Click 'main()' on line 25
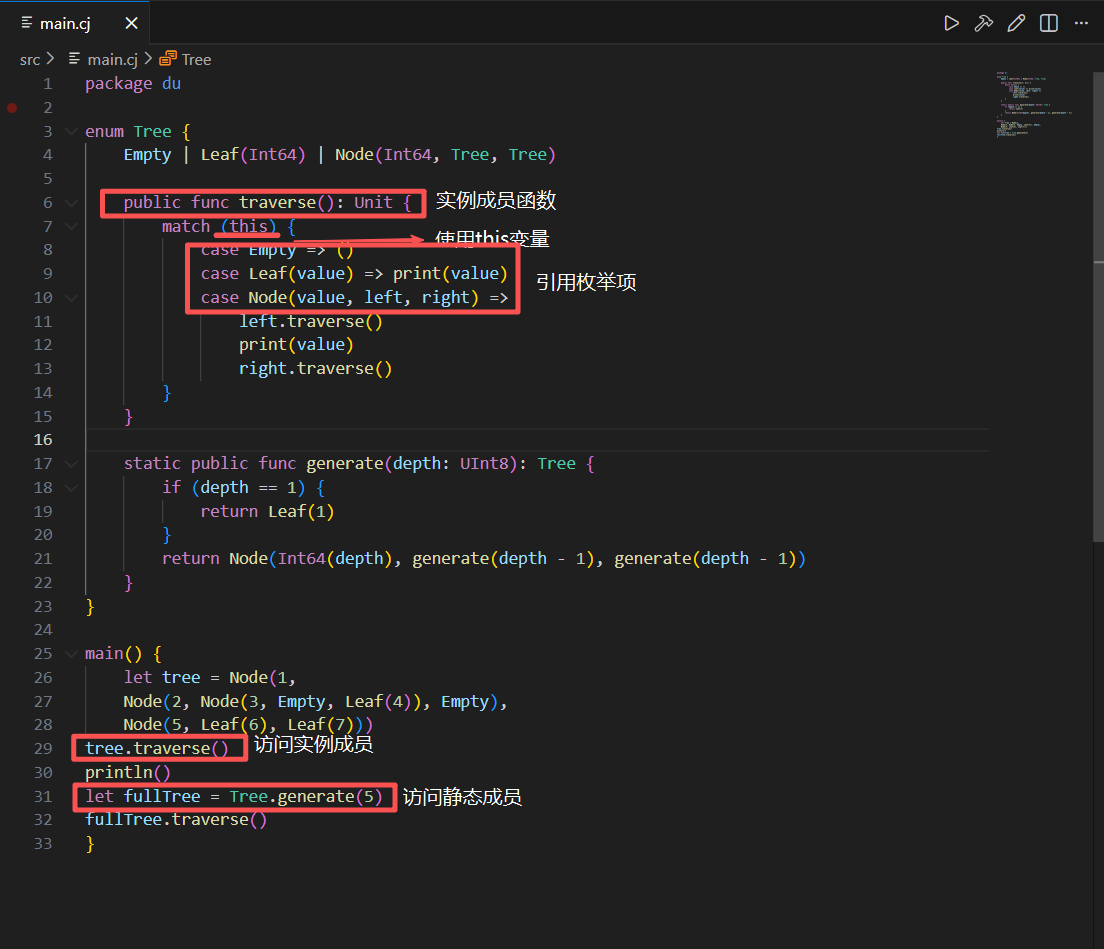The image size is (1104, 949). pyautogui.click(x=113, y=654)
